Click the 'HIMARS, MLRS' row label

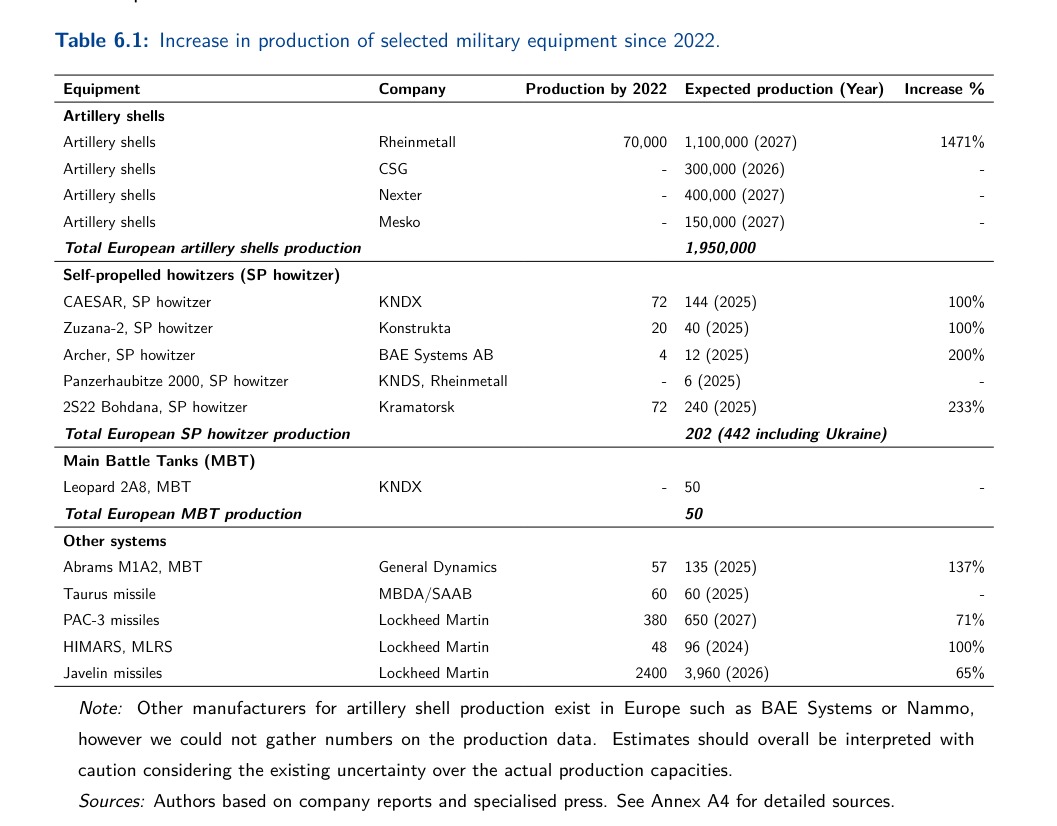pos(118,647)
